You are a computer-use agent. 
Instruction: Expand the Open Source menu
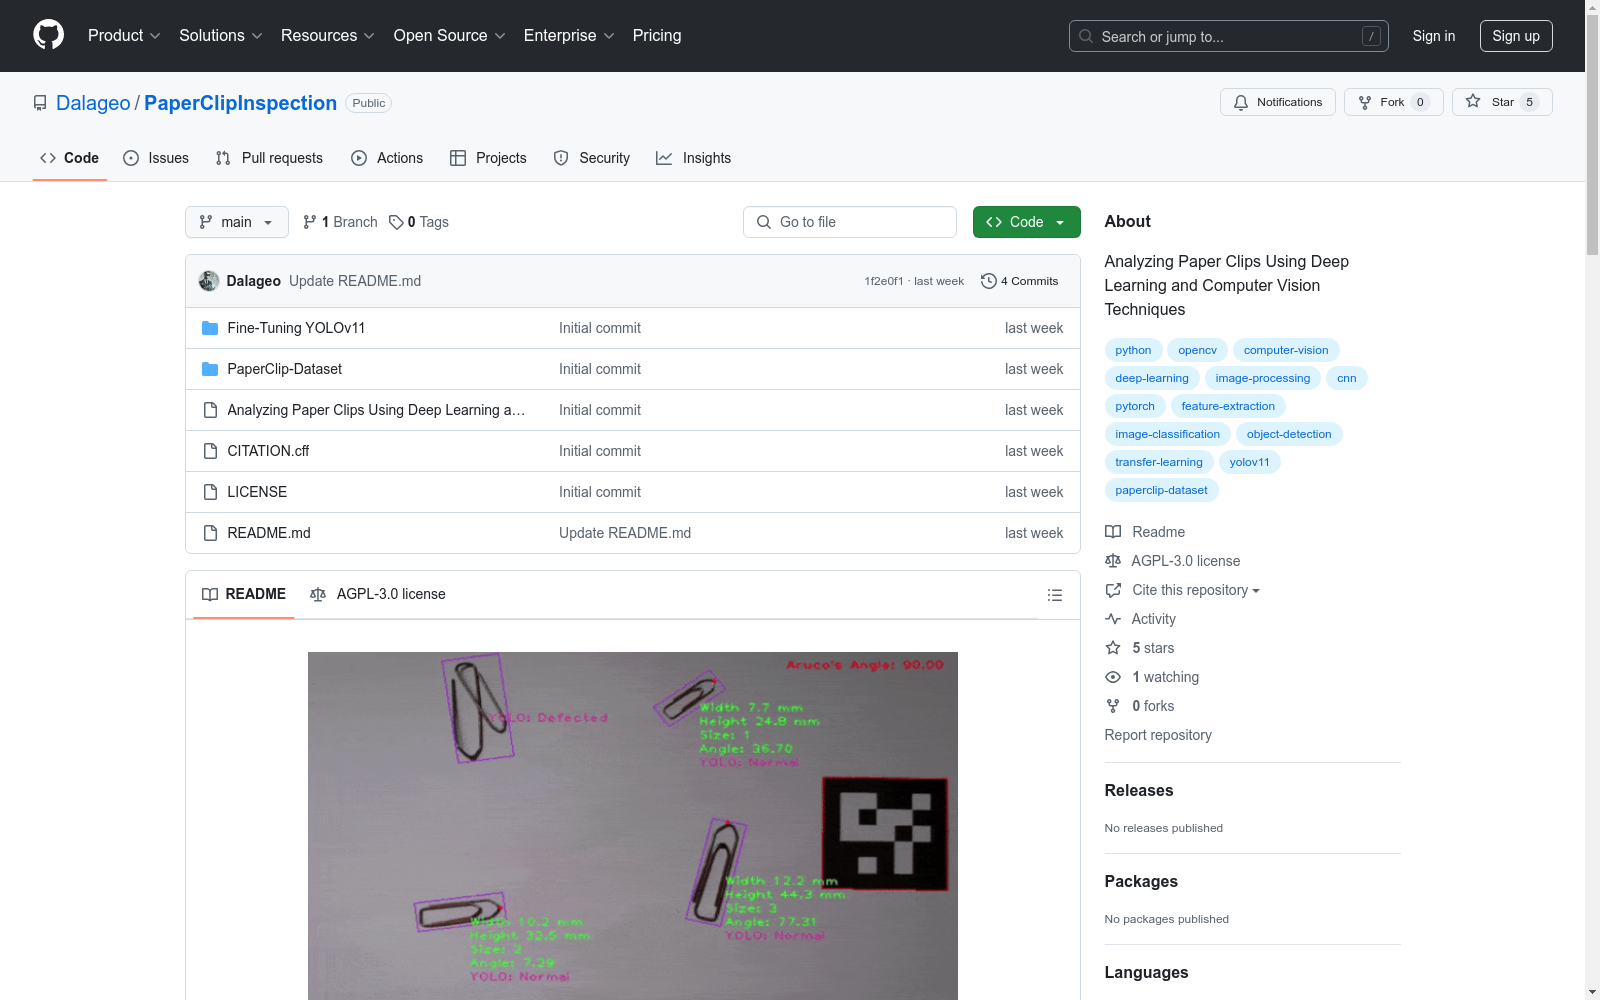(450, 35)
